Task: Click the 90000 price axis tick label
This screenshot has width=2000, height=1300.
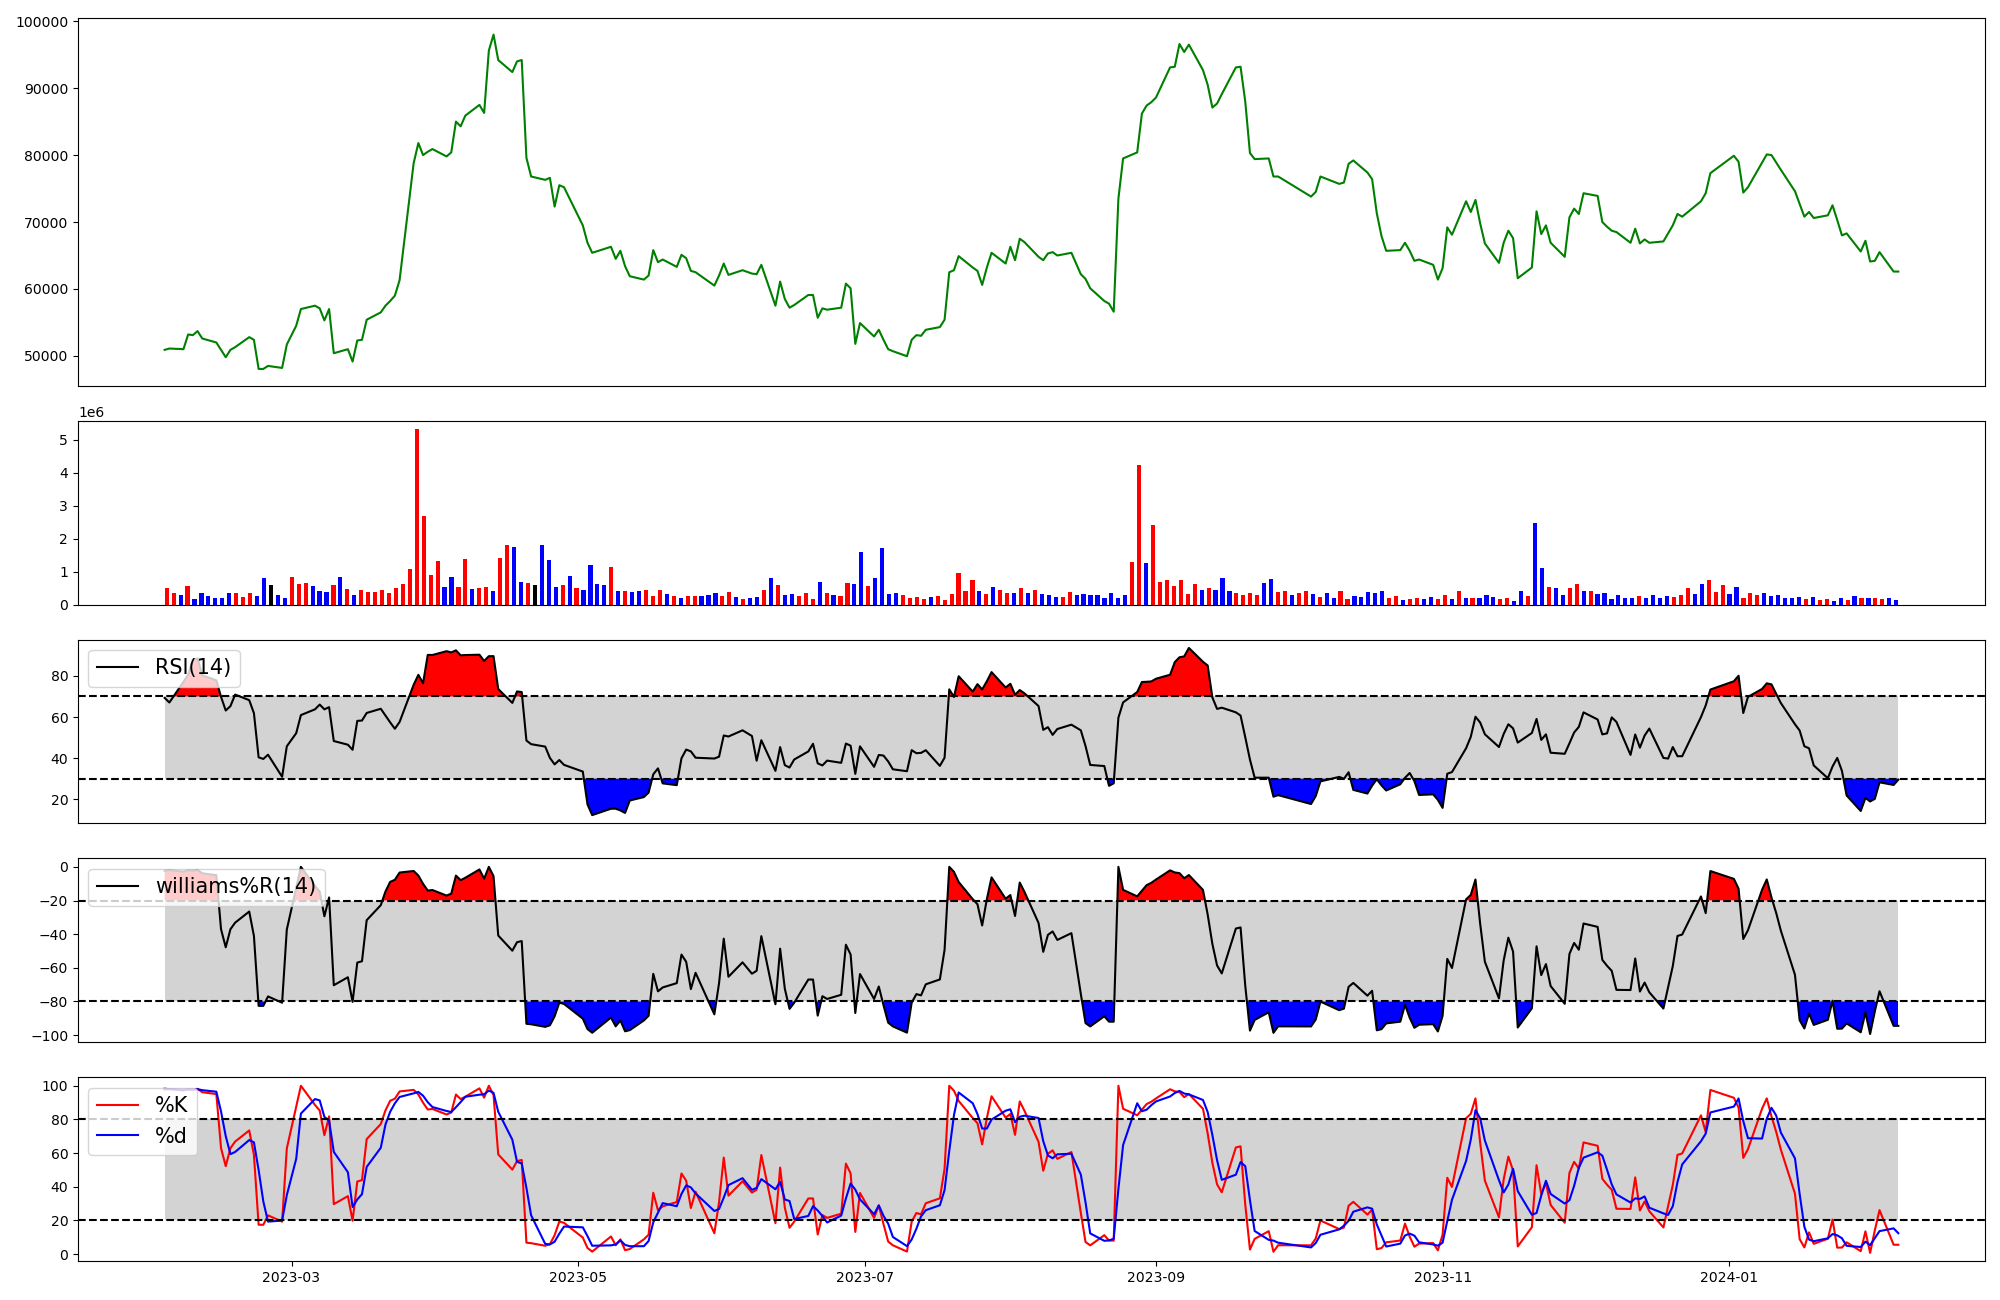Action: (x=46, y=89)
